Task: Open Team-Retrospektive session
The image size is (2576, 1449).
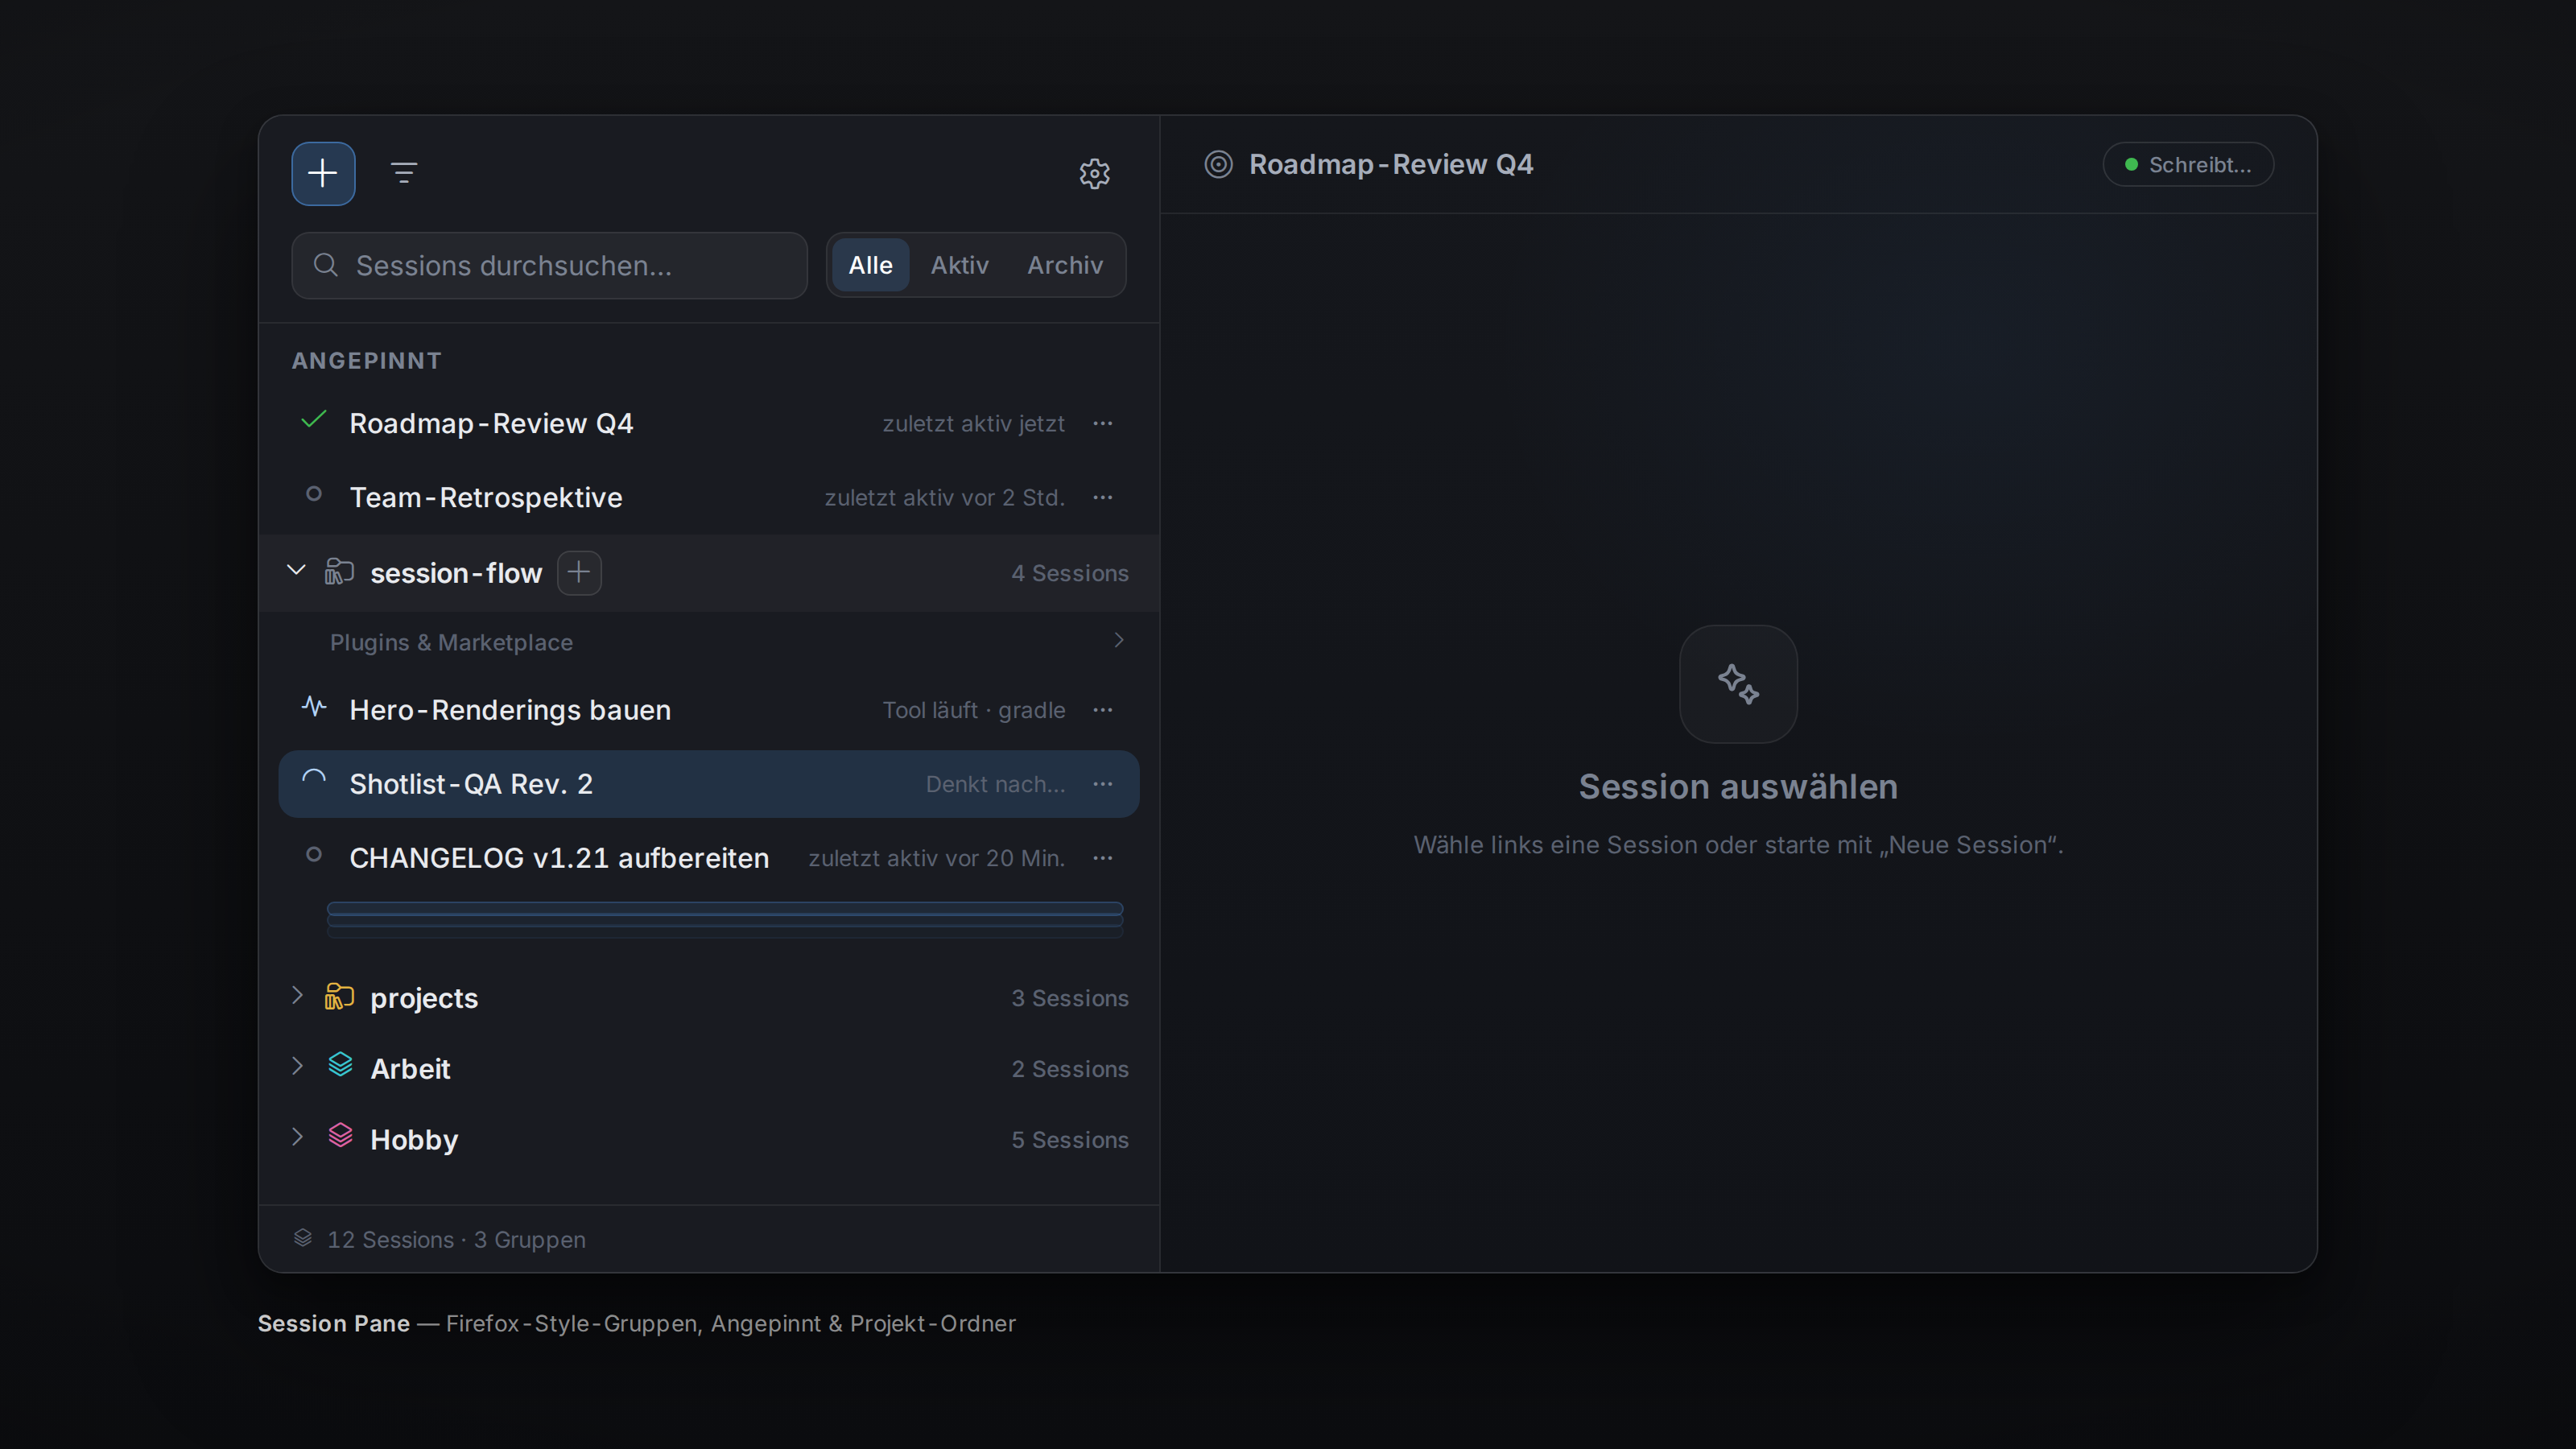Action: coord(709,497)
